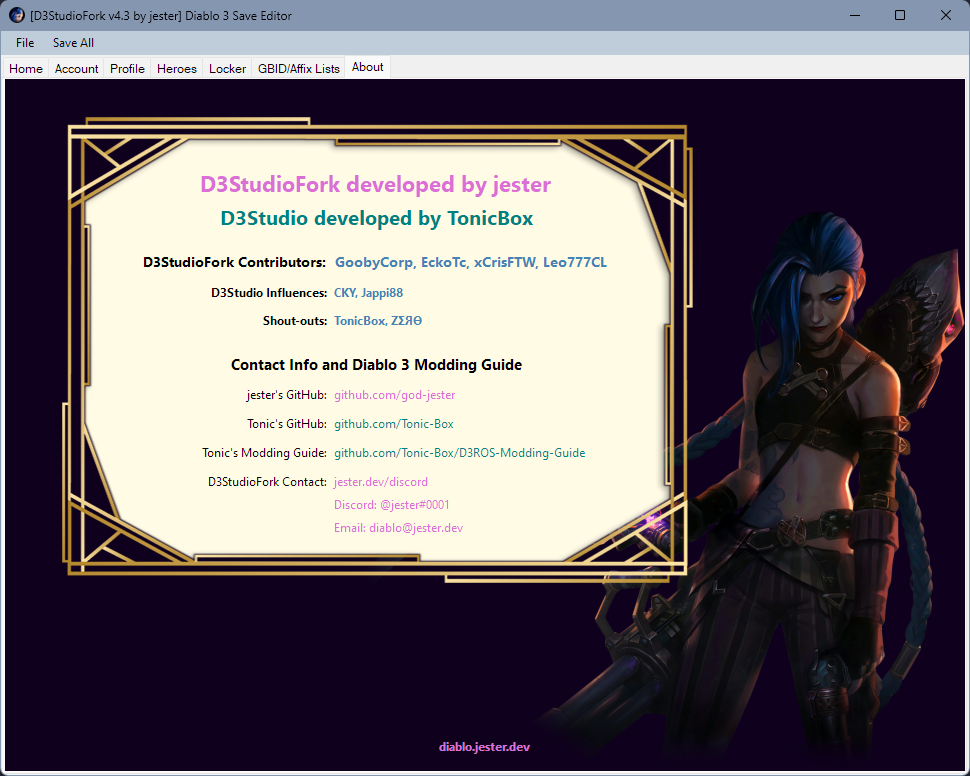The image size is (970, 776).
Task: Click the "Tonic's GitHub:" label
Action: click(287, 424)
